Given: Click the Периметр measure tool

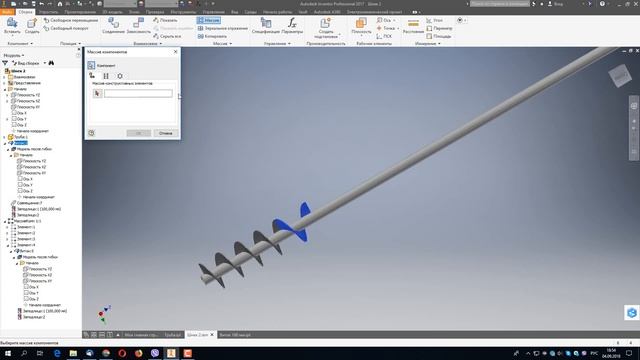Looking at the screenshot, I should point(439,28).
